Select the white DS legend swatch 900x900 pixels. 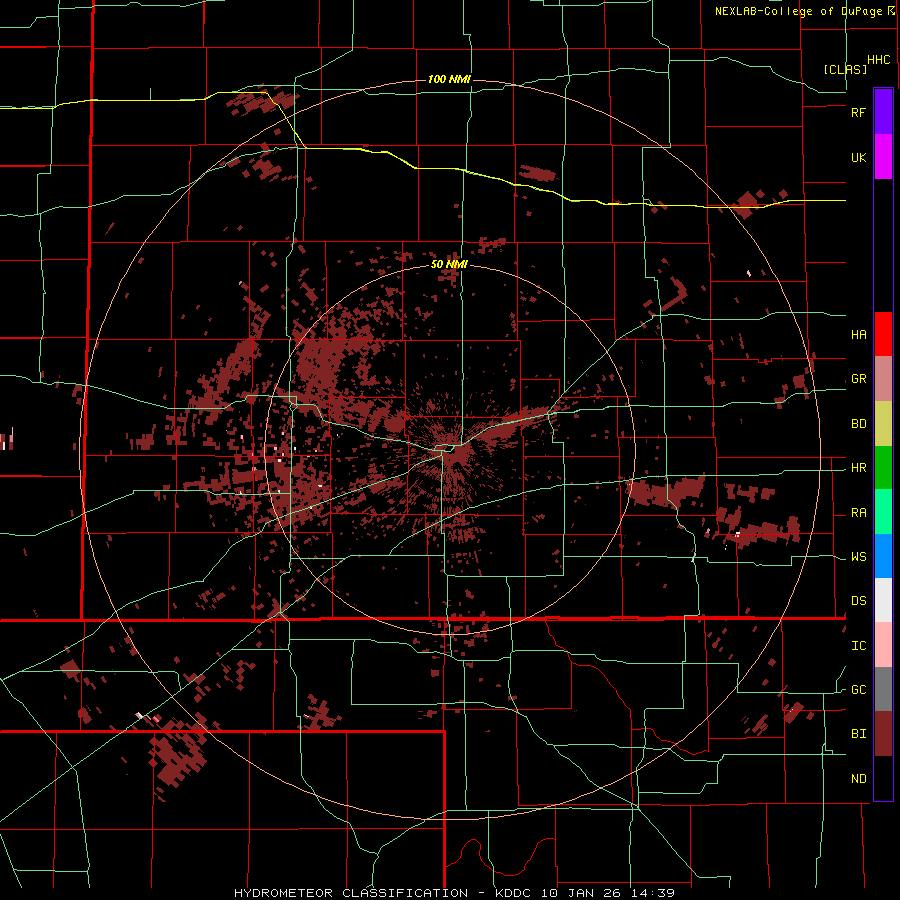pyautogui.click(x=883, y=600)
